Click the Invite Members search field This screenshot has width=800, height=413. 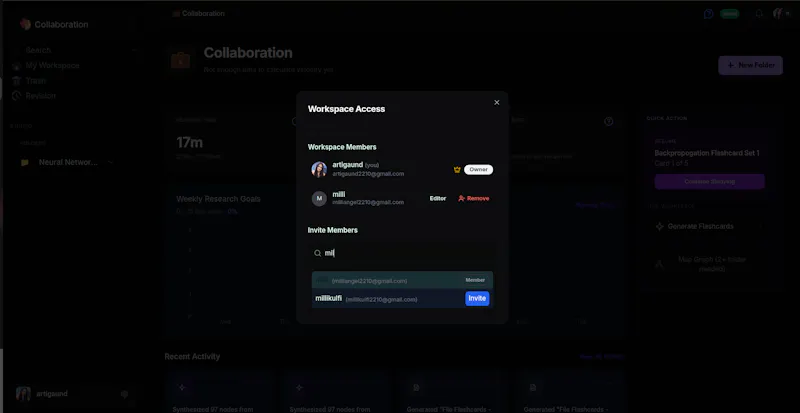tap(403, 253)
